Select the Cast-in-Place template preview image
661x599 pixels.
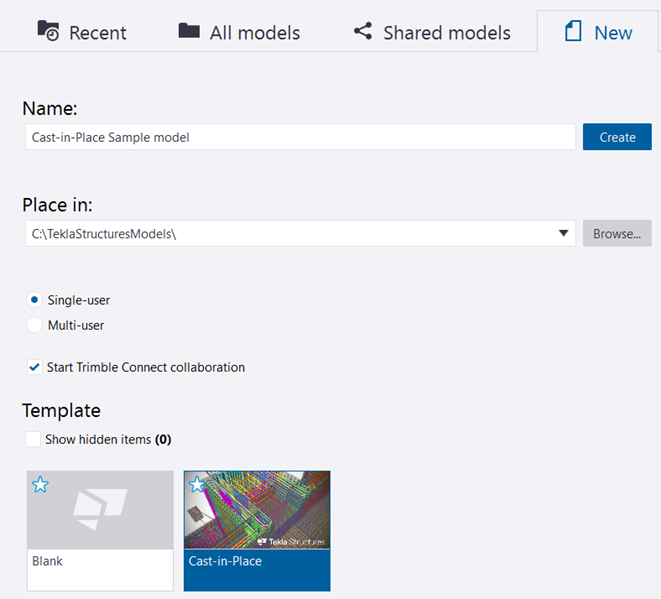pyautogui.click(x=257, y=510)
